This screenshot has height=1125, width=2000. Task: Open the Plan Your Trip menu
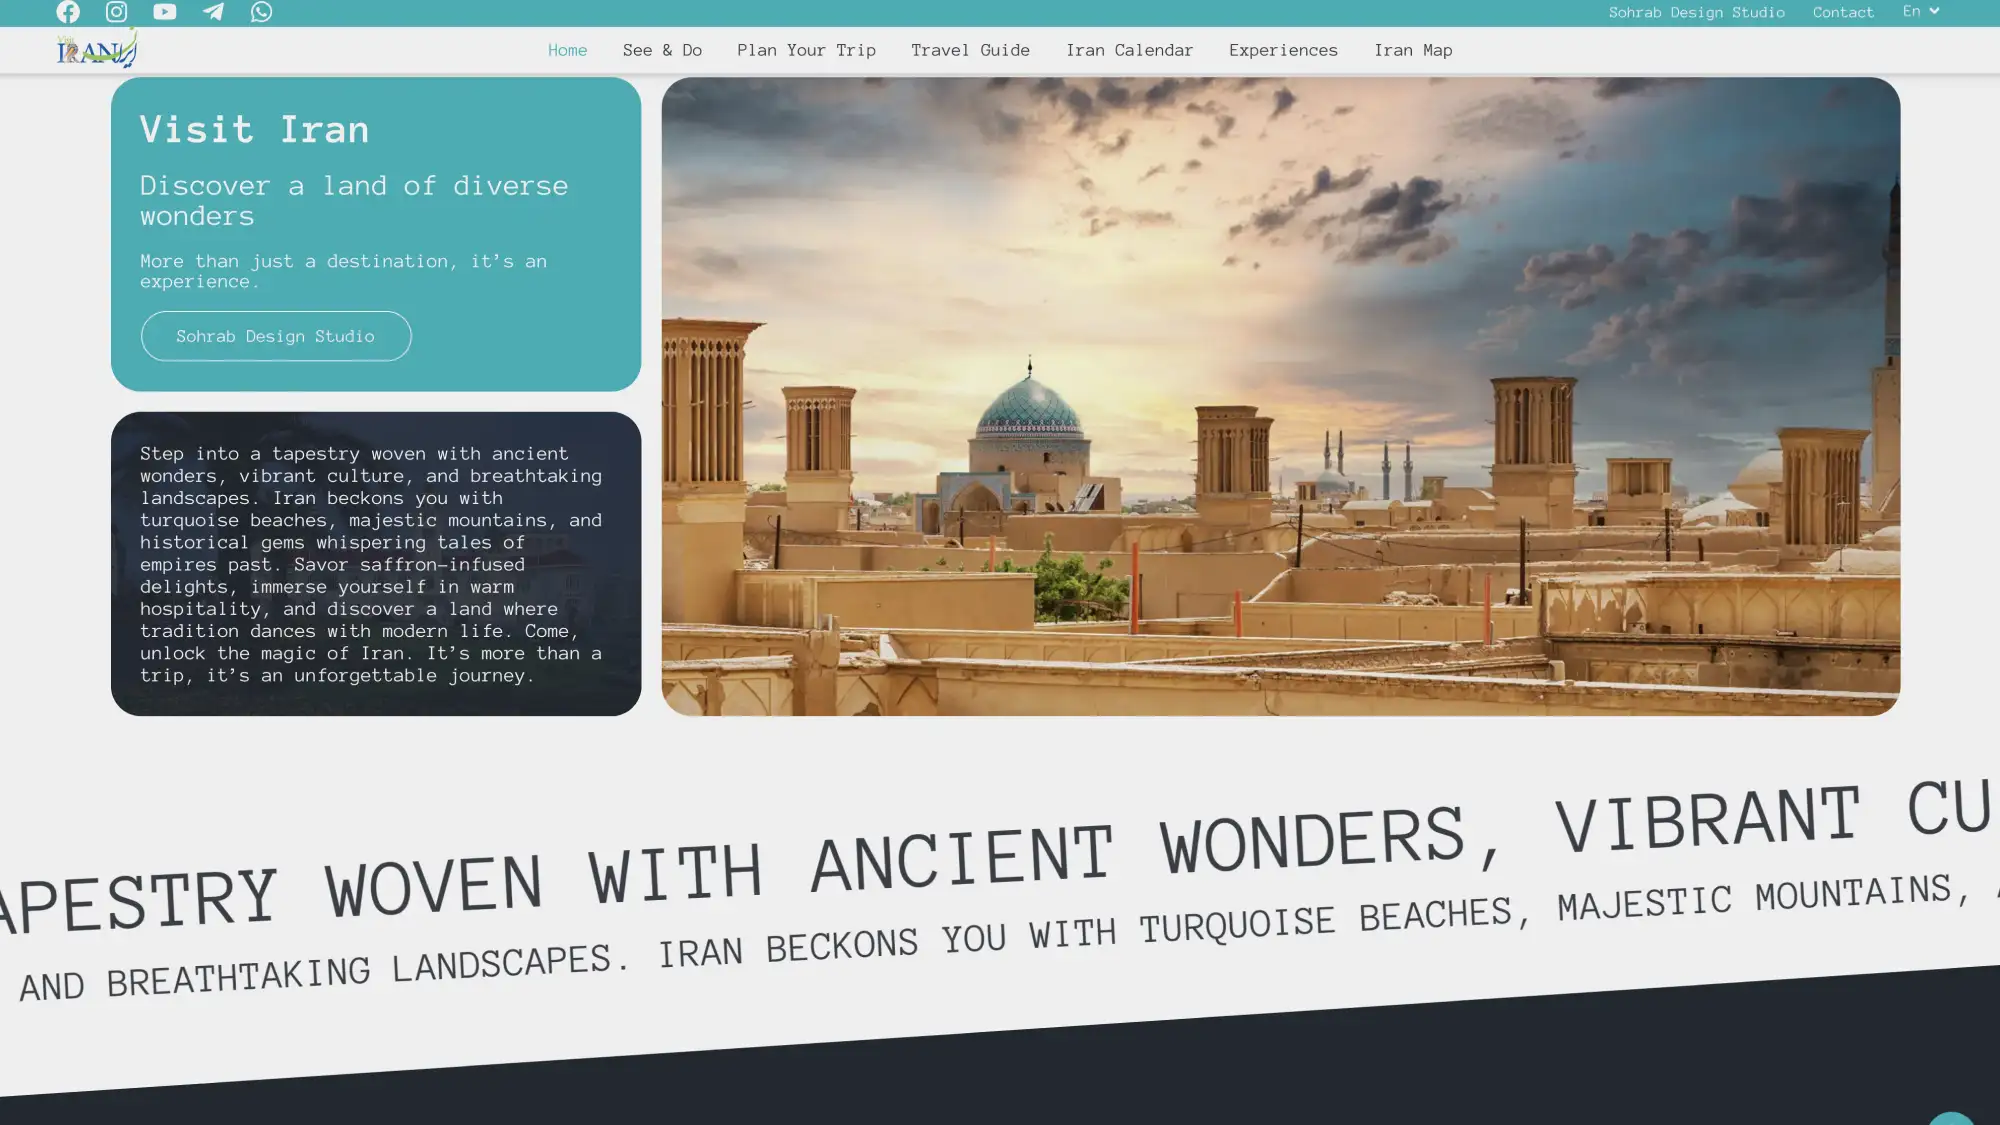coord(806,50)
